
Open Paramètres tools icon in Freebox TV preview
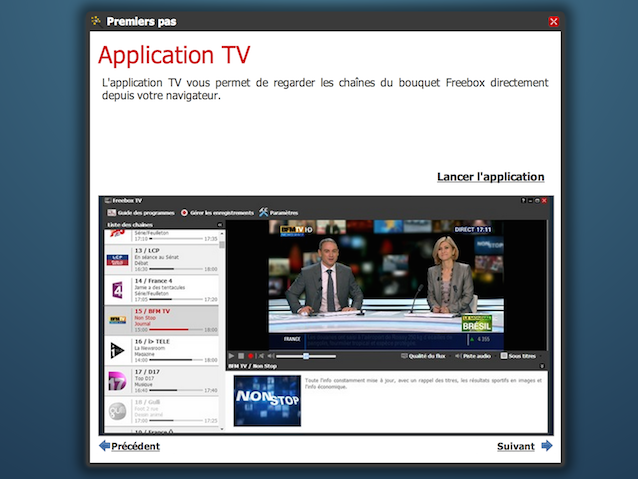(x=264, y=212)
